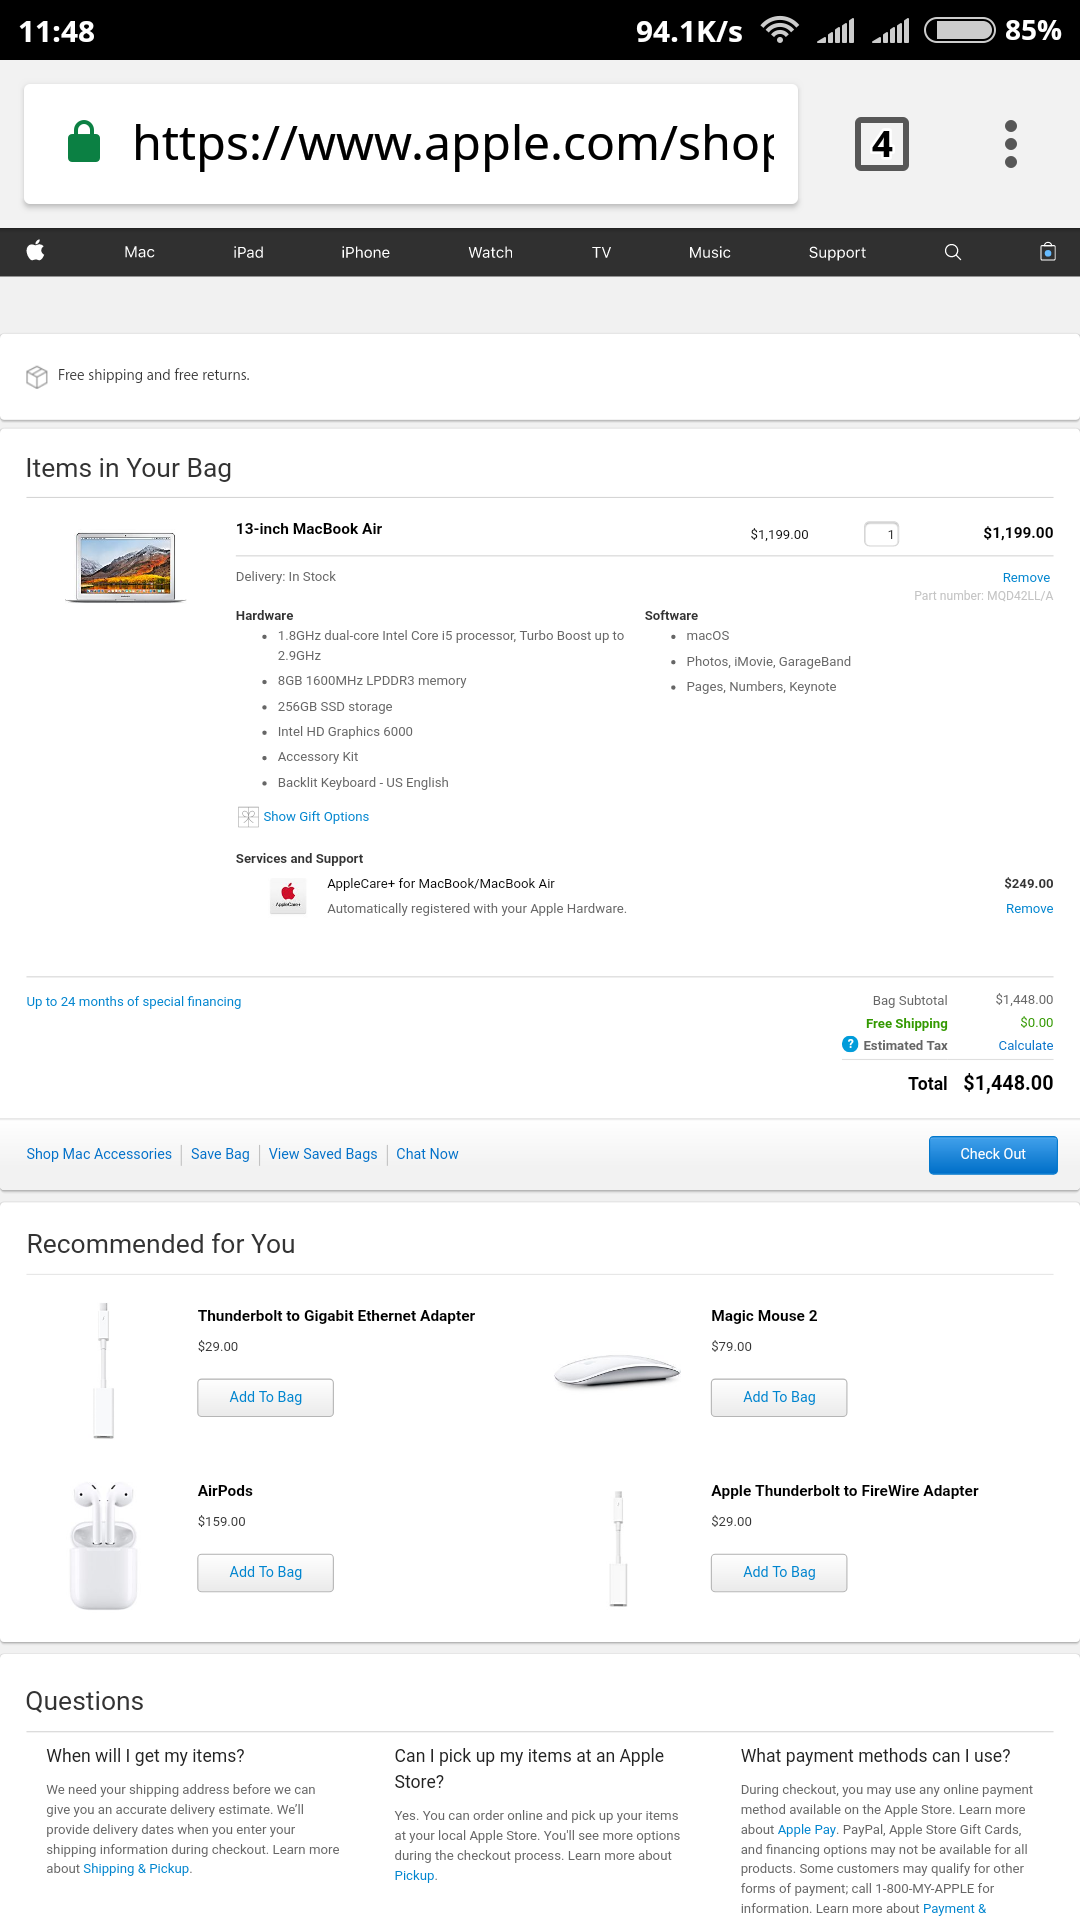This screenshot has width=1080, height=1920.
Task: Click Calculate estimated tax link
Action: tap(1025, 1046)
